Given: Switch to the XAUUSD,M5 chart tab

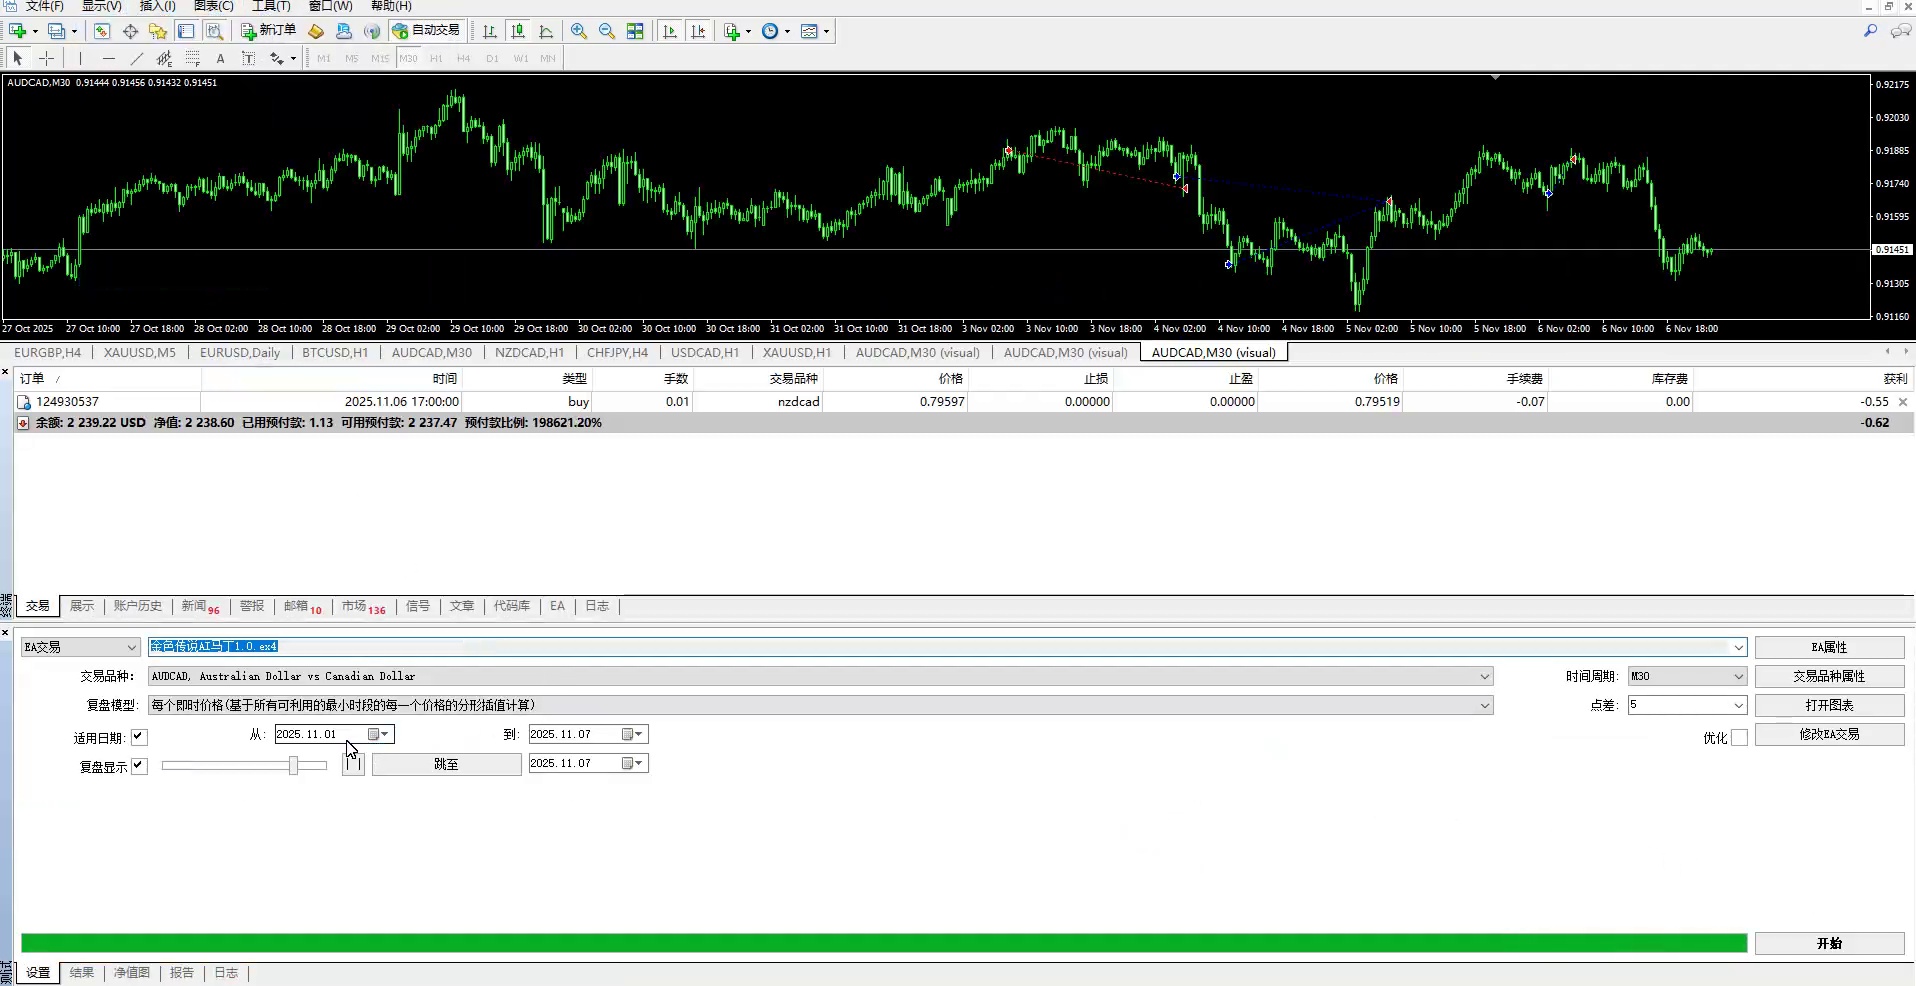Looking at the screenshot, I should (140, 352).
